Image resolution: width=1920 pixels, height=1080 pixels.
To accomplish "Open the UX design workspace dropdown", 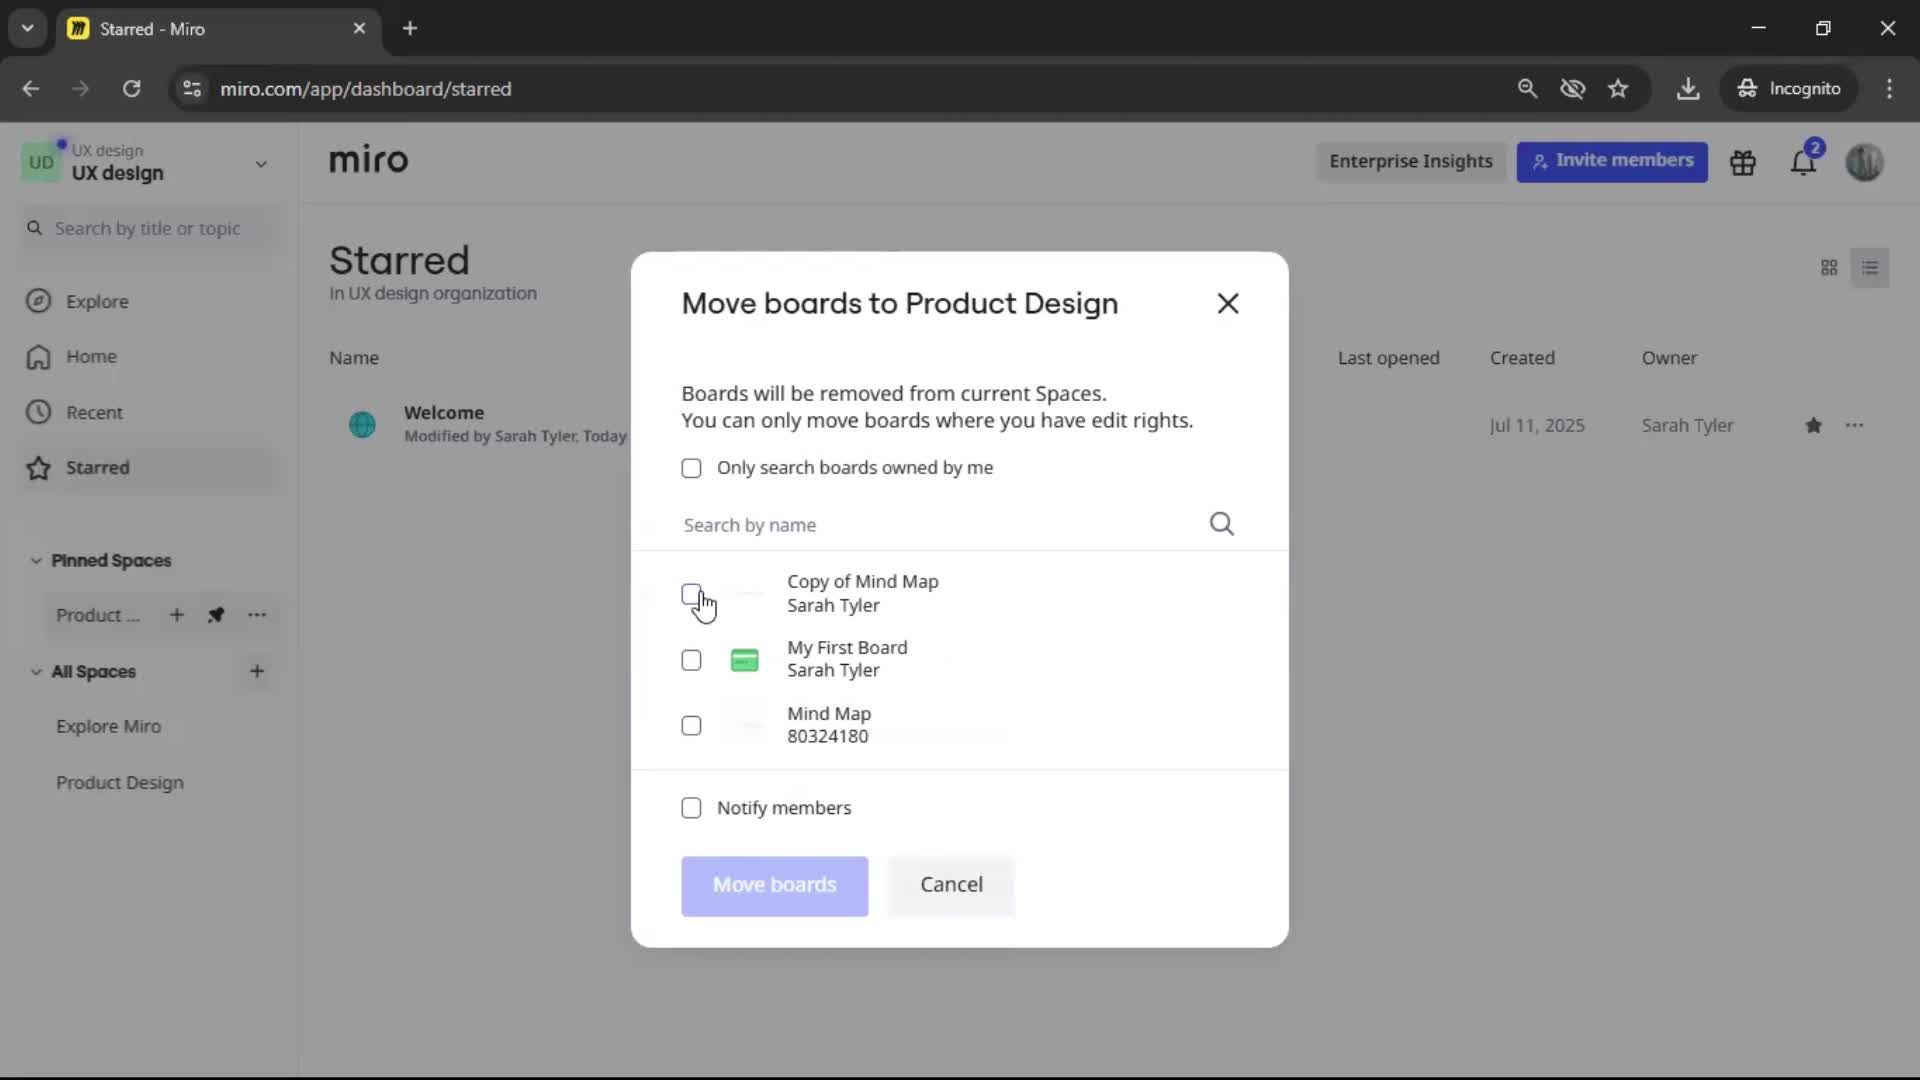I will pos(261,164).
